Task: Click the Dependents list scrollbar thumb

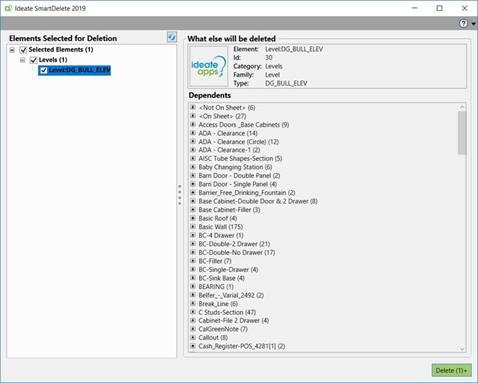Action: (462, 133)
